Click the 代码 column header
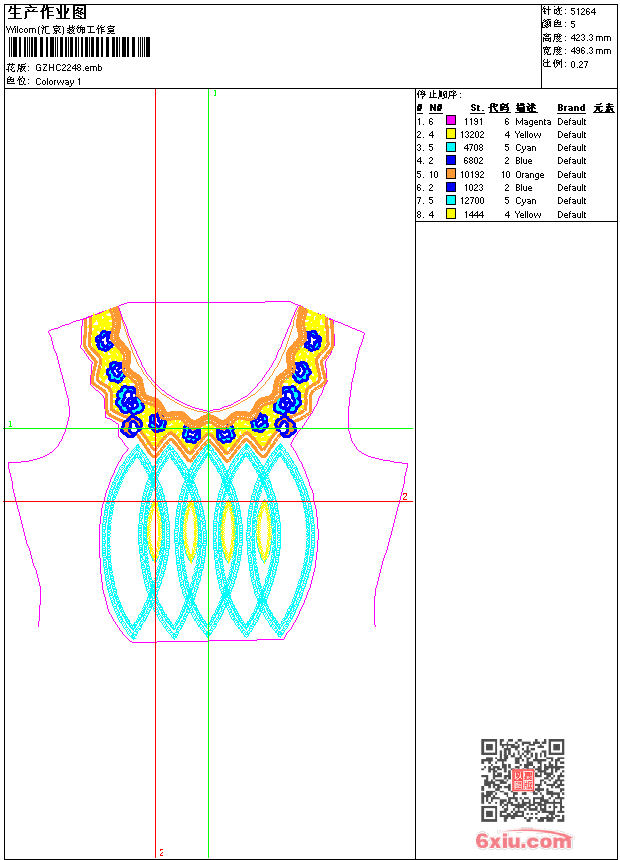Viewport: 620px width, 860px height. point(499,108)
